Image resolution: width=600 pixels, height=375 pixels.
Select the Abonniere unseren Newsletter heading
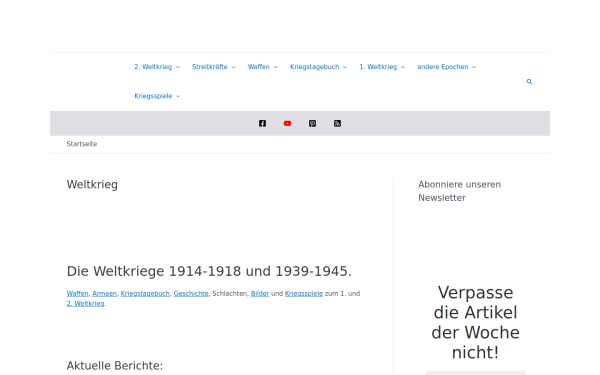pyautogui.click(x=459, y=191)
